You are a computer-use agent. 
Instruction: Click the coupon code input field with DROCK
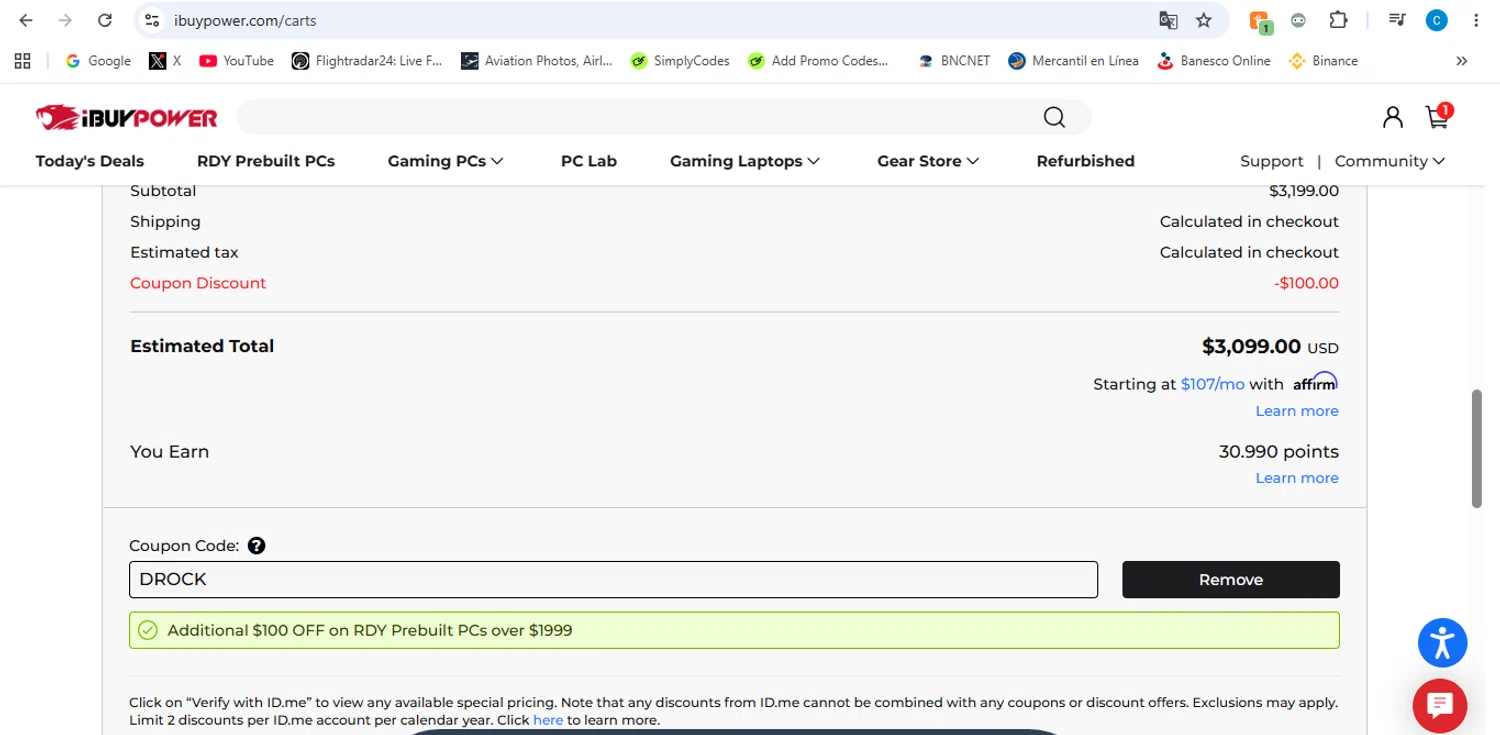point(613,580)
